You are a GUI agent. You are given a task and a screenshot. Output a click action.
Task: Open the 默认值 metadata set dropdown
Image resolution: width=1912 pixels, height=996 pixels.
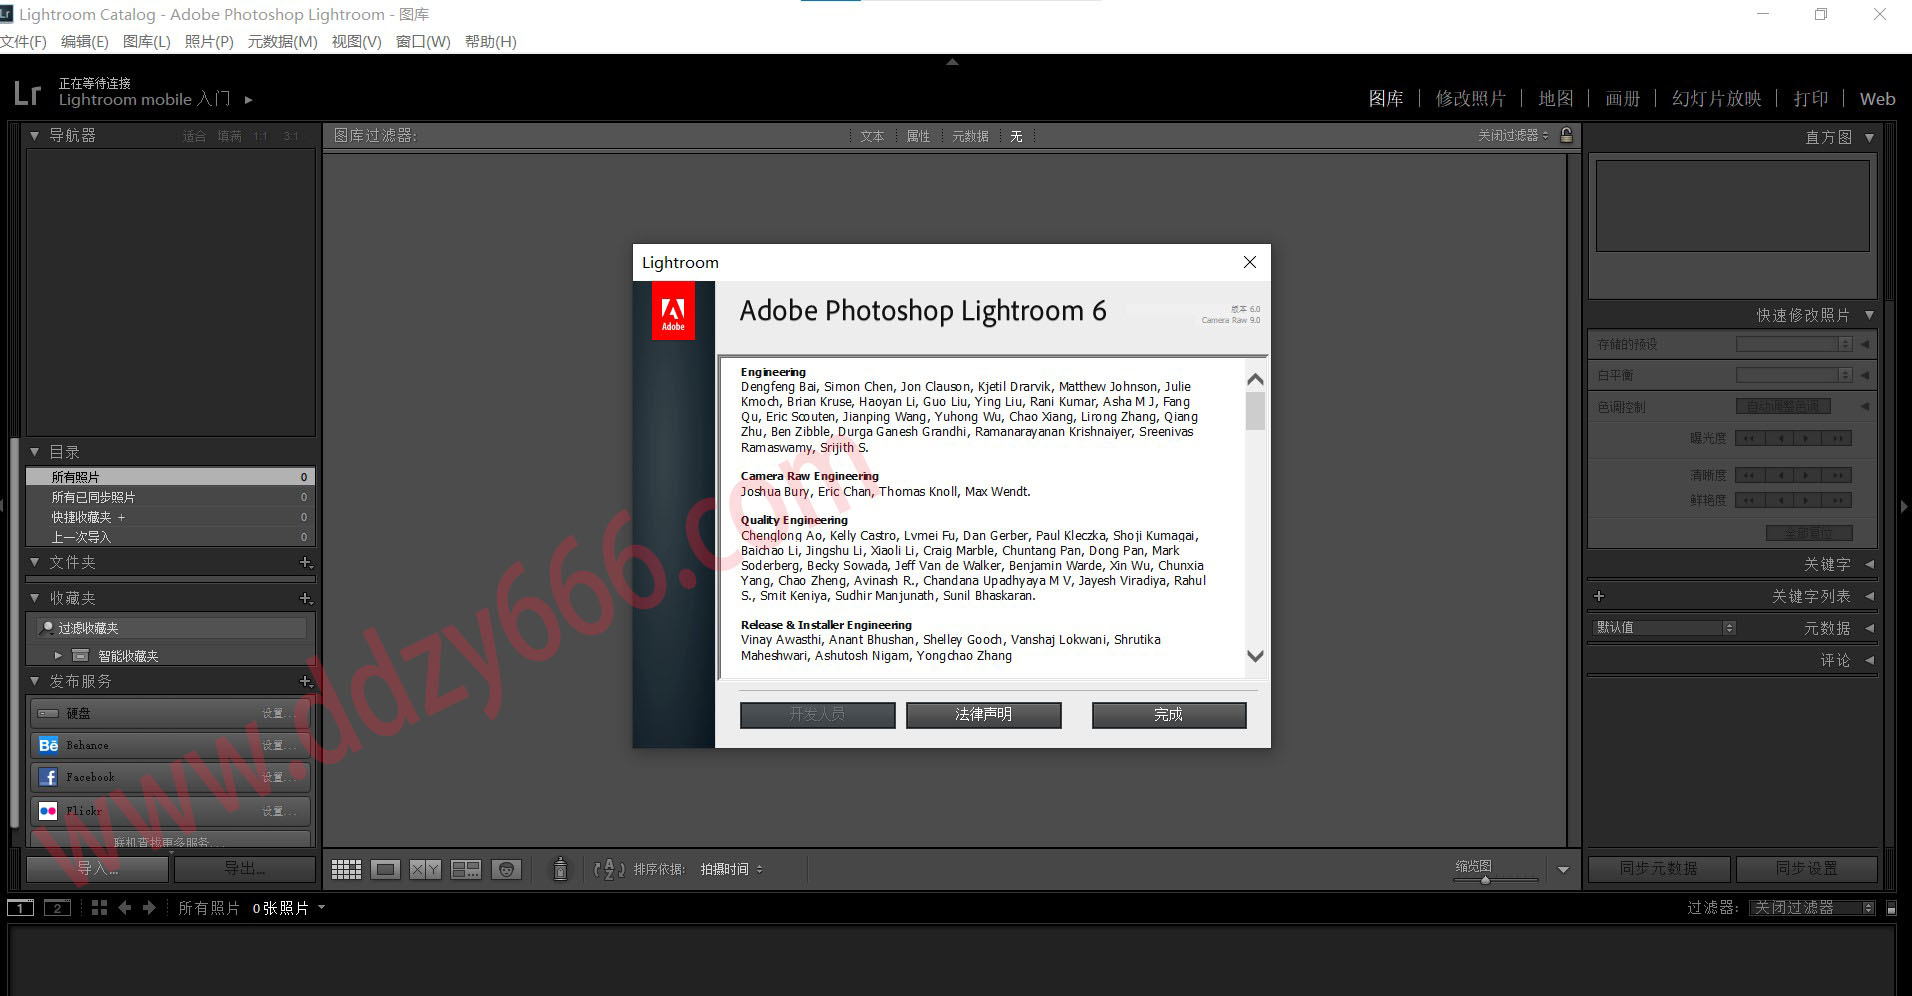(1665, 628)
